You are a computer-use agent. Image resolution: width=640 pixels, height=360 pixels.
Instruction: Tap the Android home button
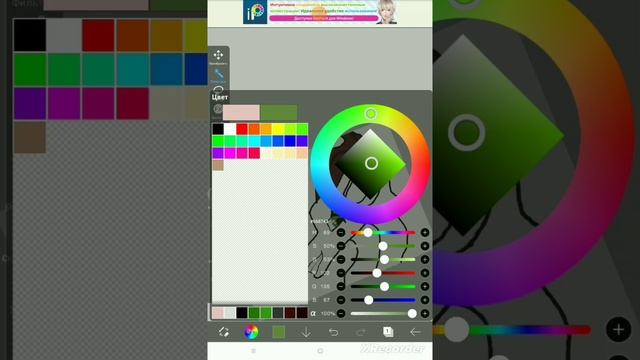pos(320,351)
